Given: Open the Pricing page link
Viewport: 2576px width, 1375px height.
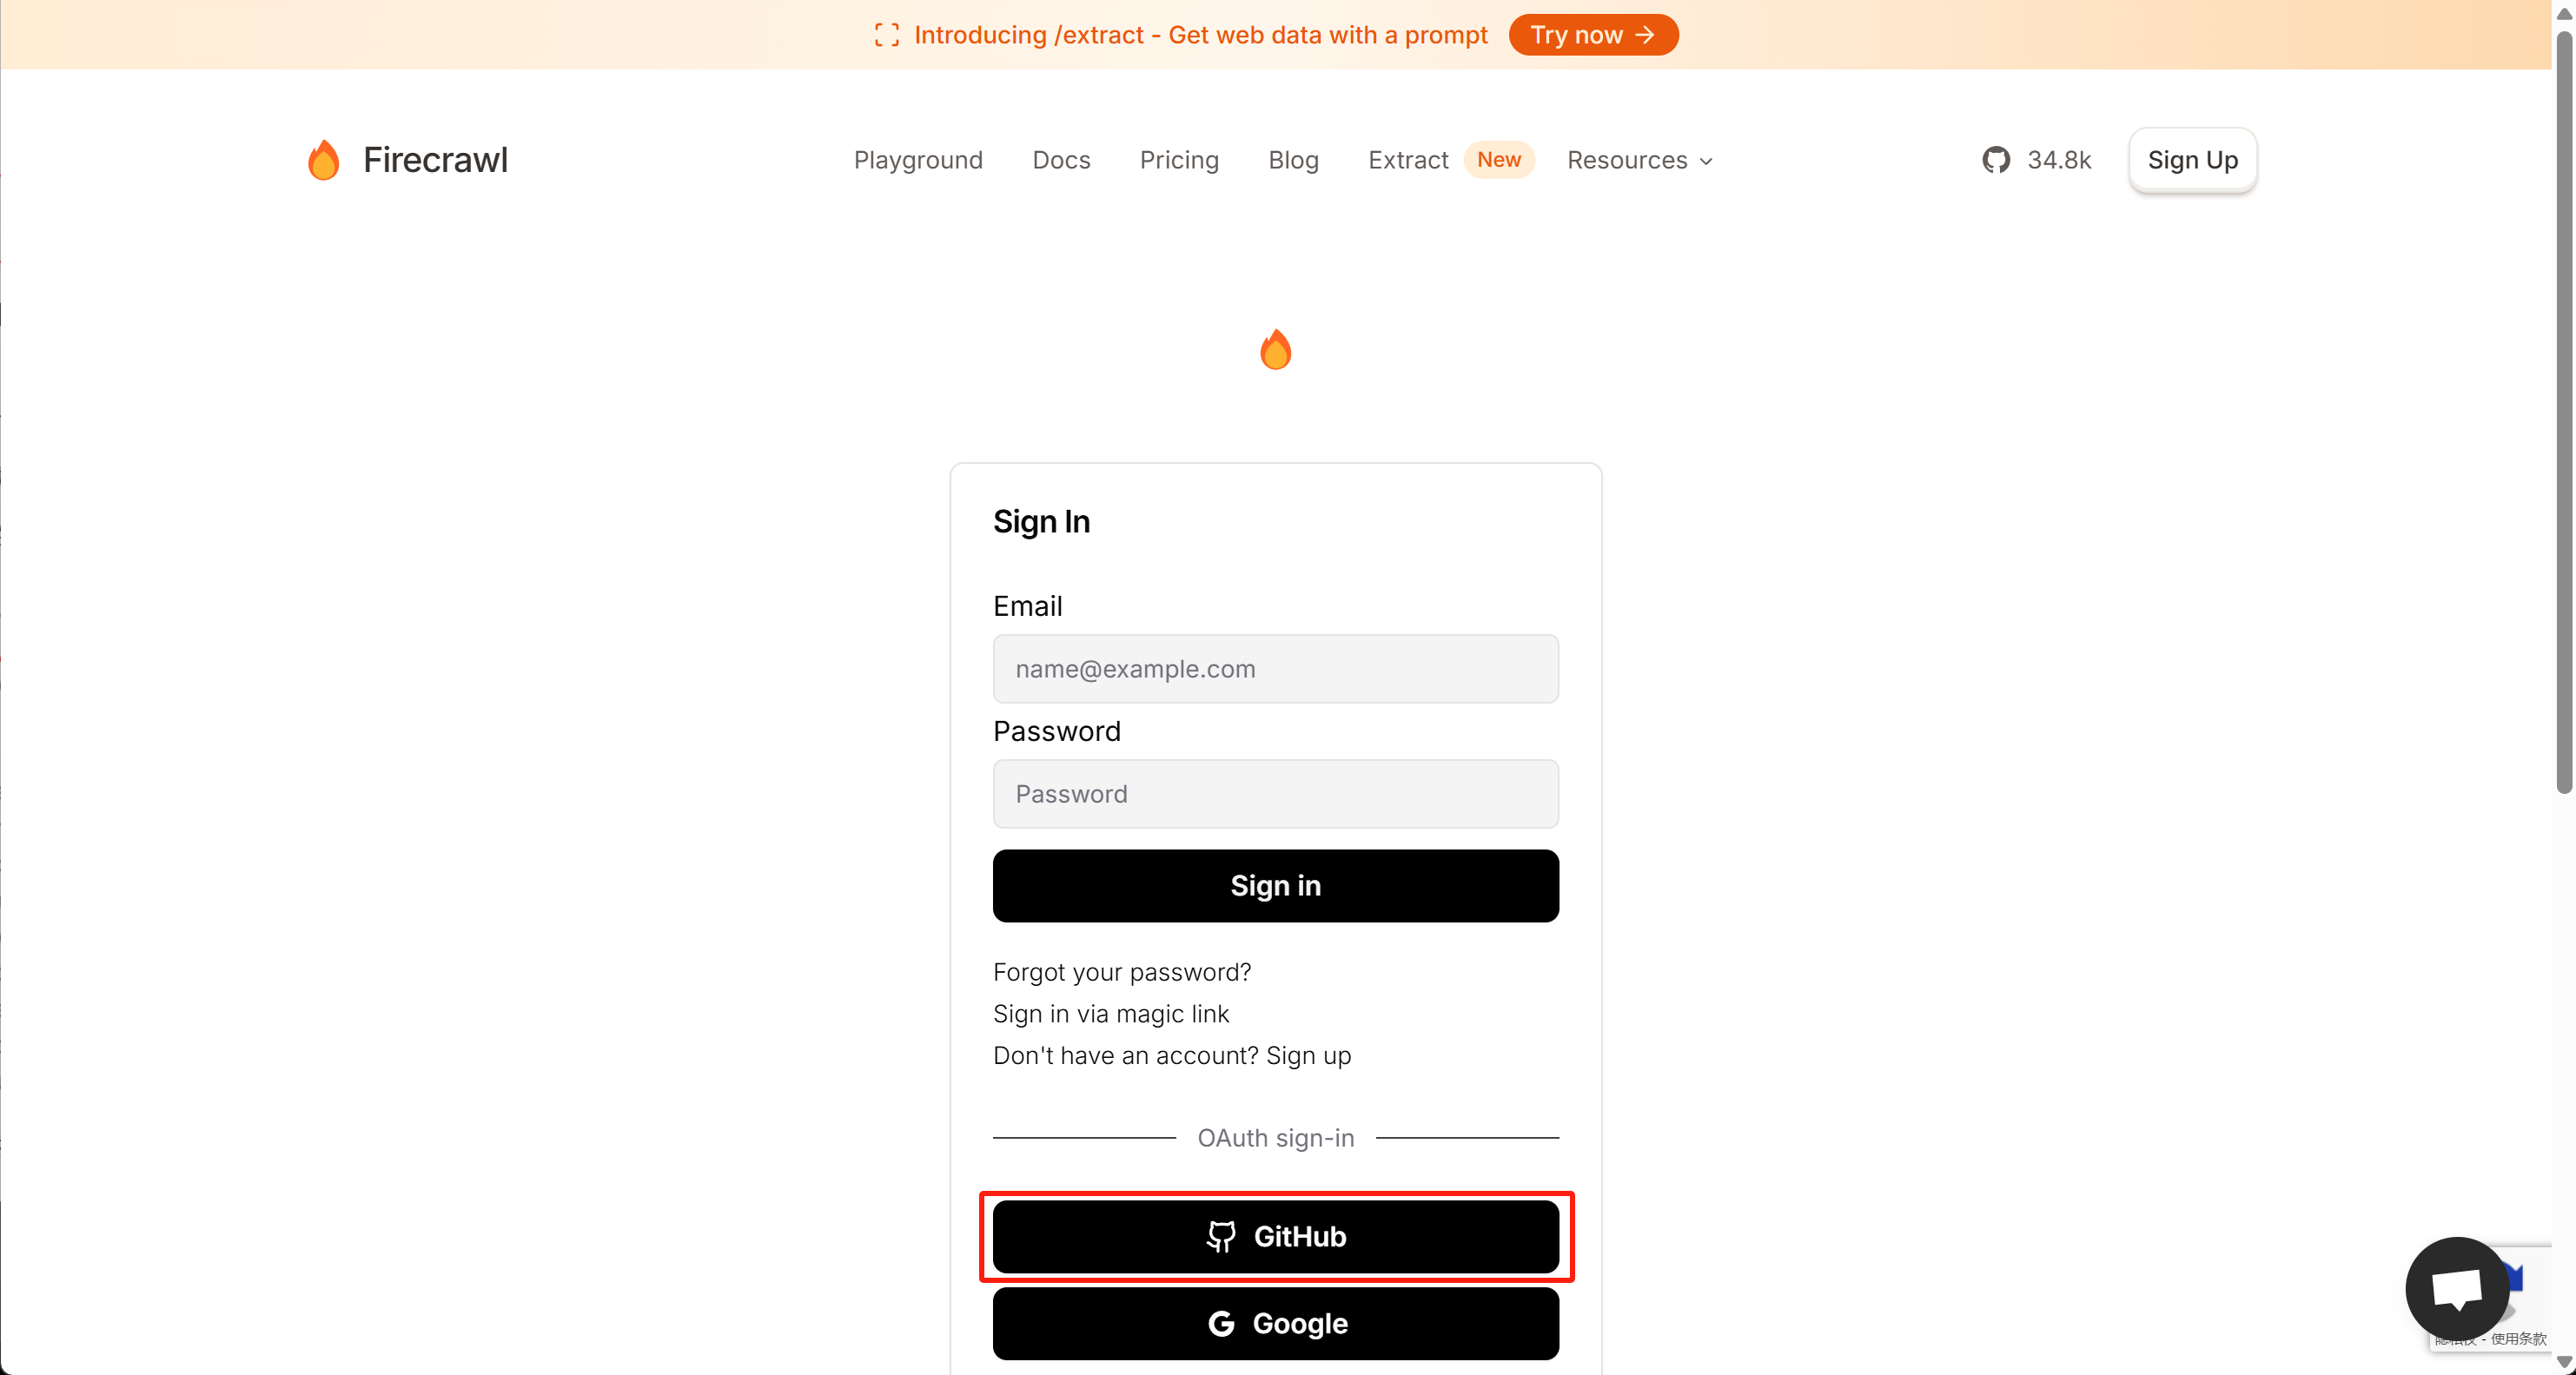Looking at the screenshot, I should (x=1179, y=160).
